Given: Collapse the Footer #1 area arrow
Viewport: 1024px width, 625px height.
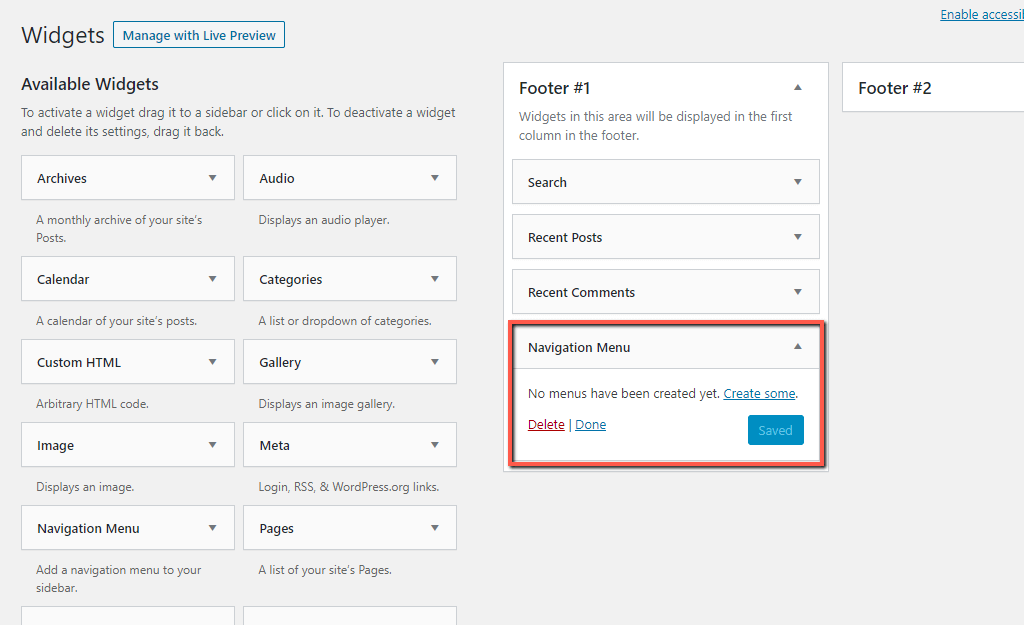Looking at the screenshot, I should pos(797,88).
